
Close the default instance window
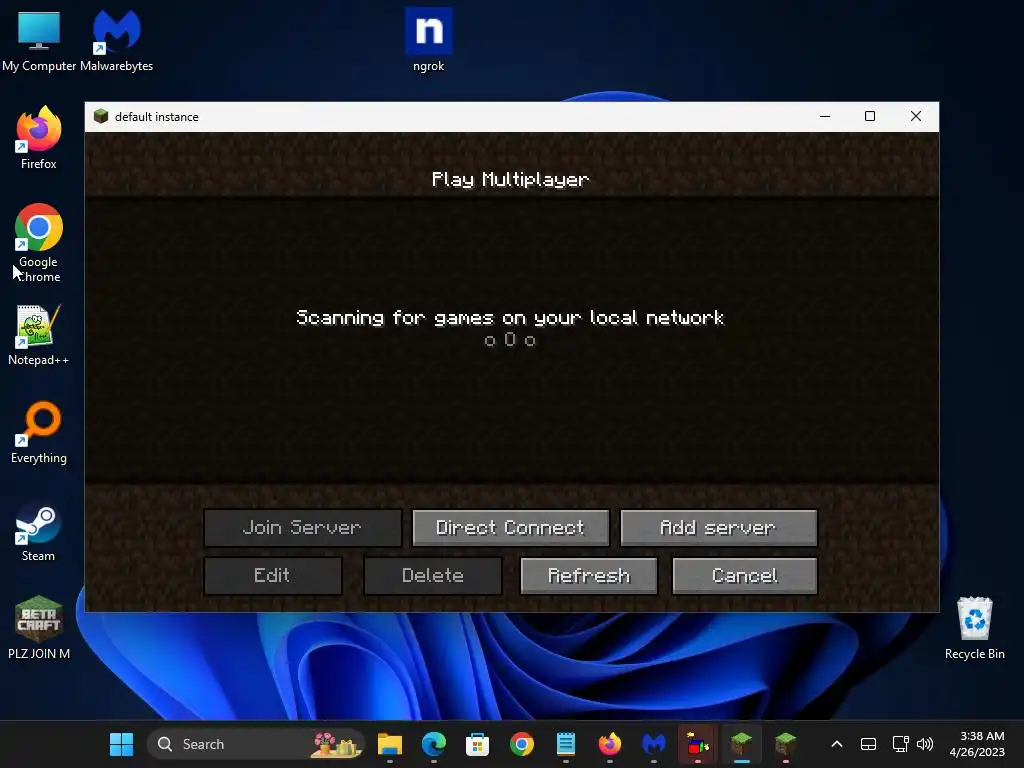(916, 116)
